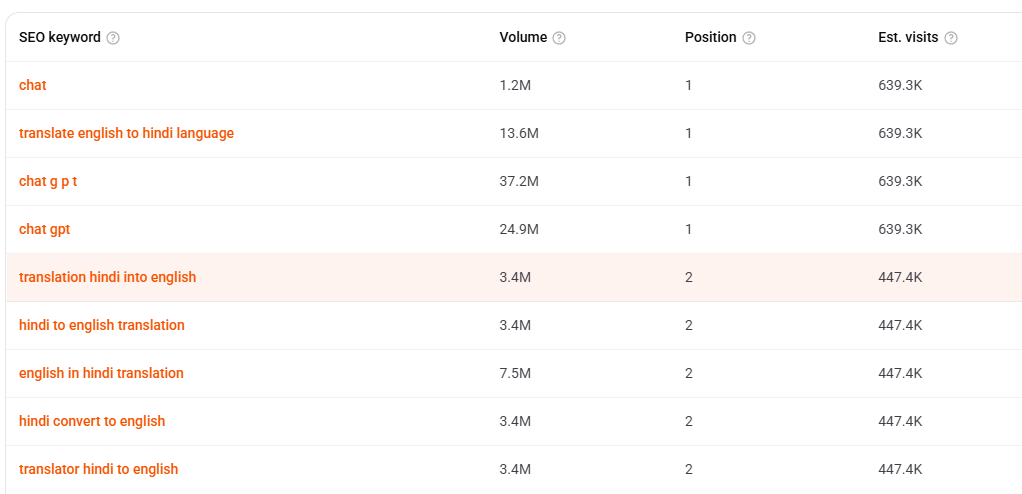Open "translator hindi to english" keyword
The width and height of the screenshot is (1022, 494).
pos(98,469)
